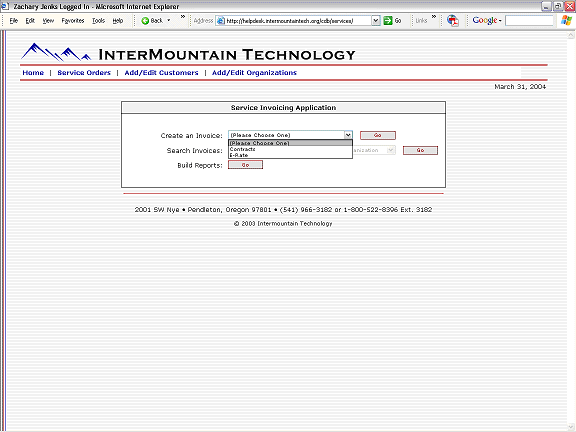Click the Build Reports label
This screenshot has width=576, height=432.
(200, 165)
